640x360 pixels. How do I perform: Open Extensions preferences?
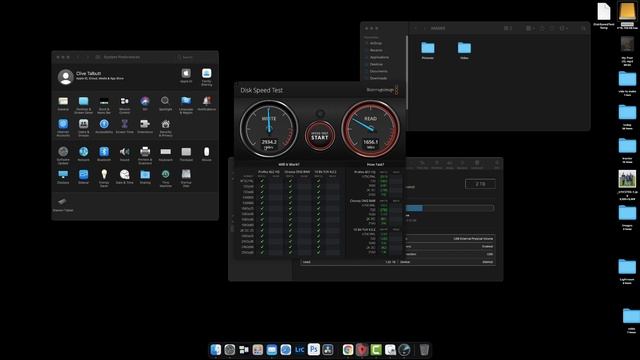pyautogui.click(x=145, y=126)
